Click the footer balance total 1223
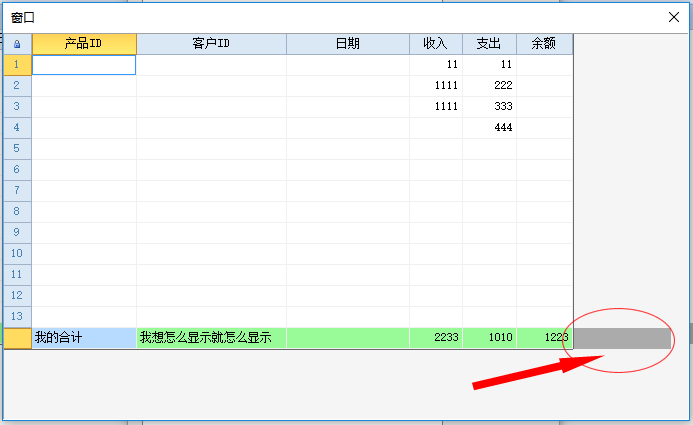 coord(544,338)
